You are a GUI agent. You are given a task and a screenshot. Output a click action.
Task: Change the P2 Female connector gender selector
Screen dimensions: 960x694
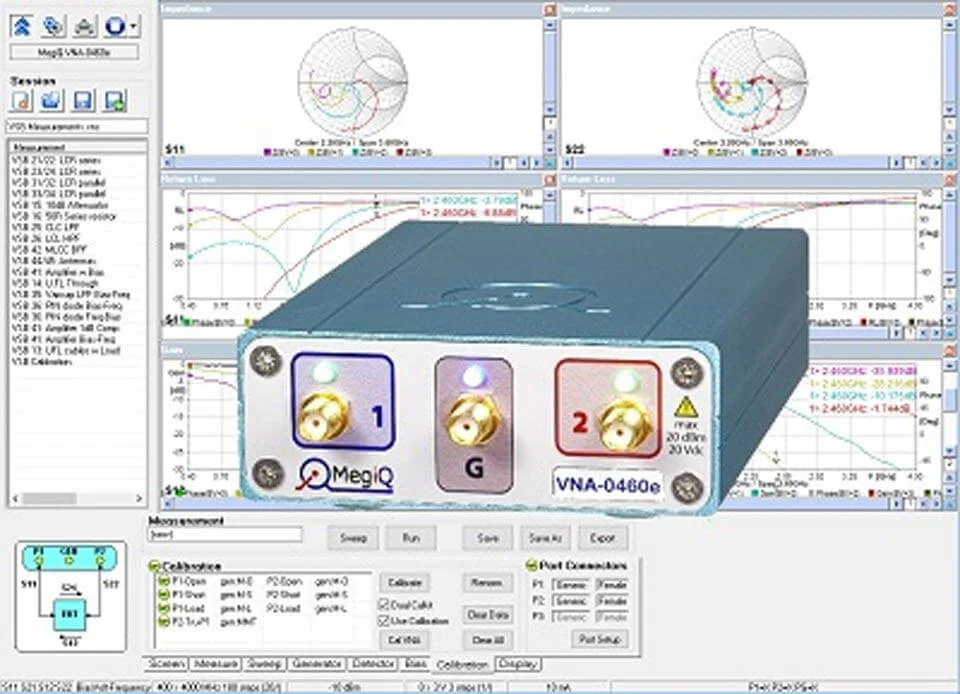611,601
